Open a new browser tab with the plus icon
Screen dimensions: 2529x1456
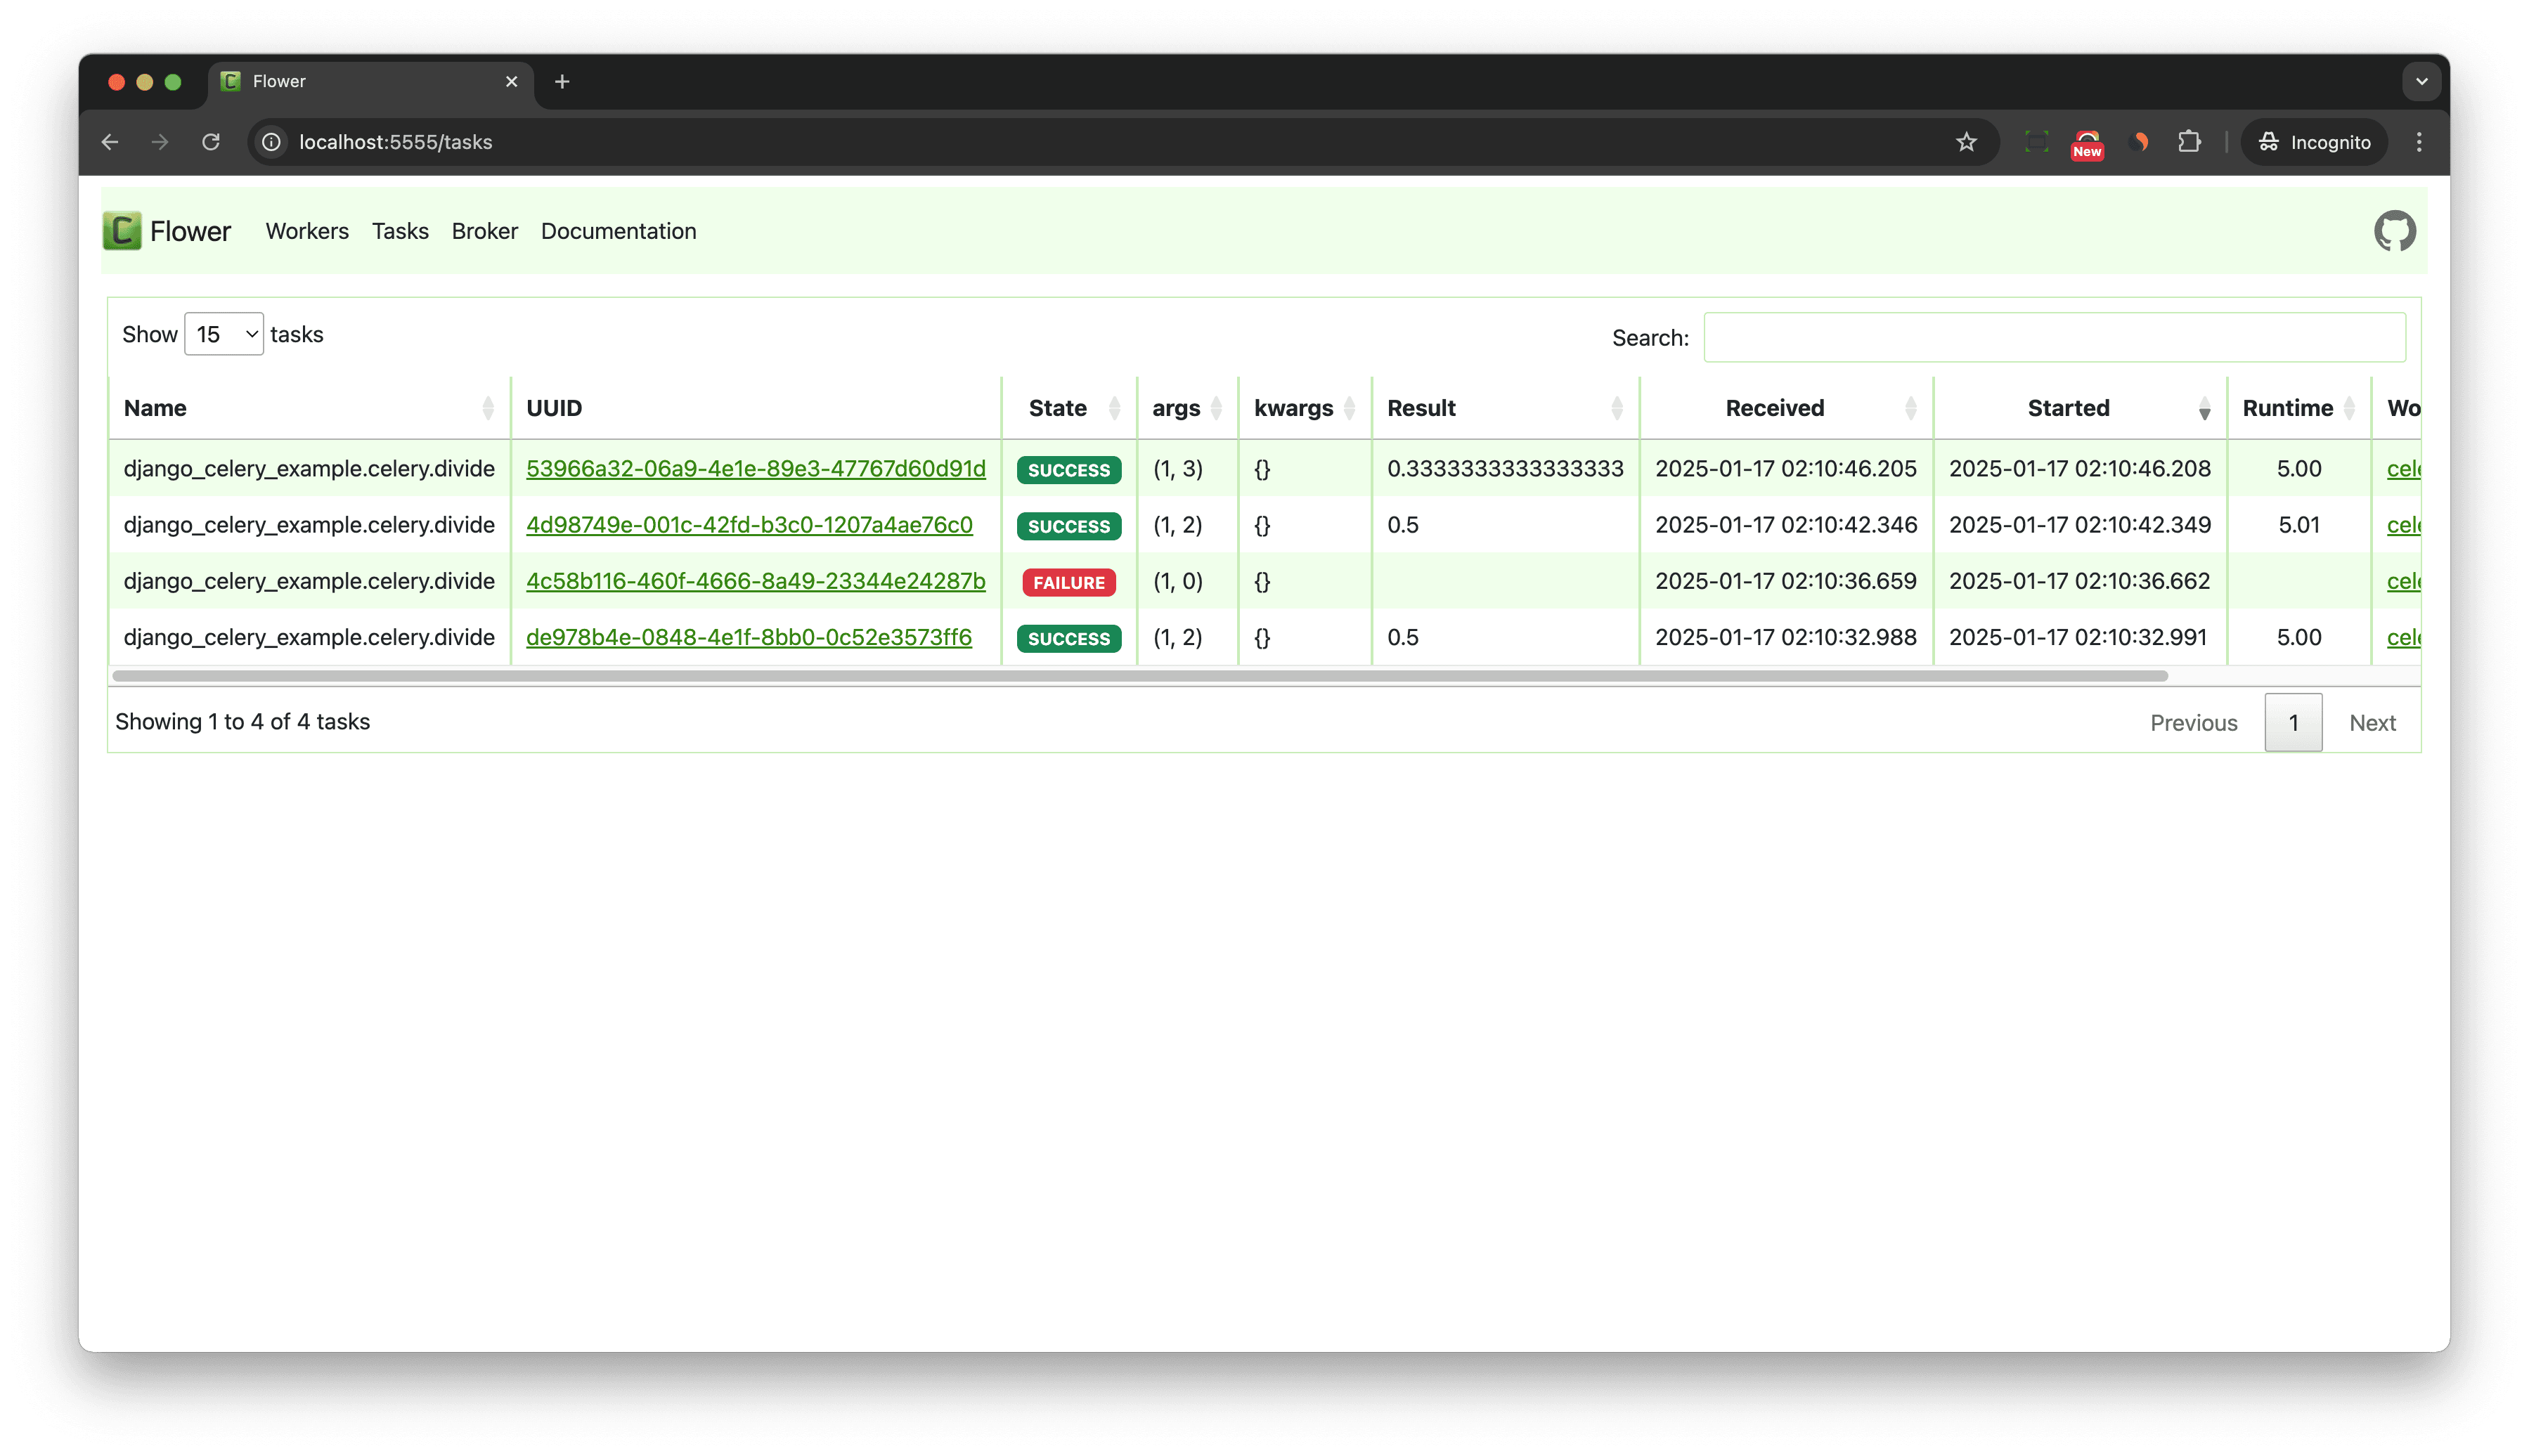tap(562, 81)
